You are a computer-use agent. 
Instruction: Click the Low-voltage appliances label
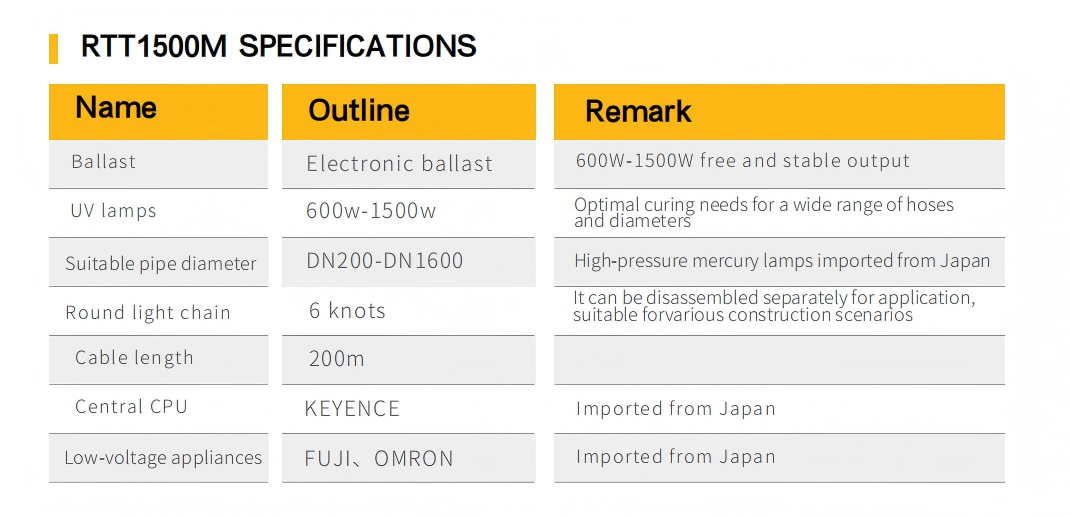[163, 458]
